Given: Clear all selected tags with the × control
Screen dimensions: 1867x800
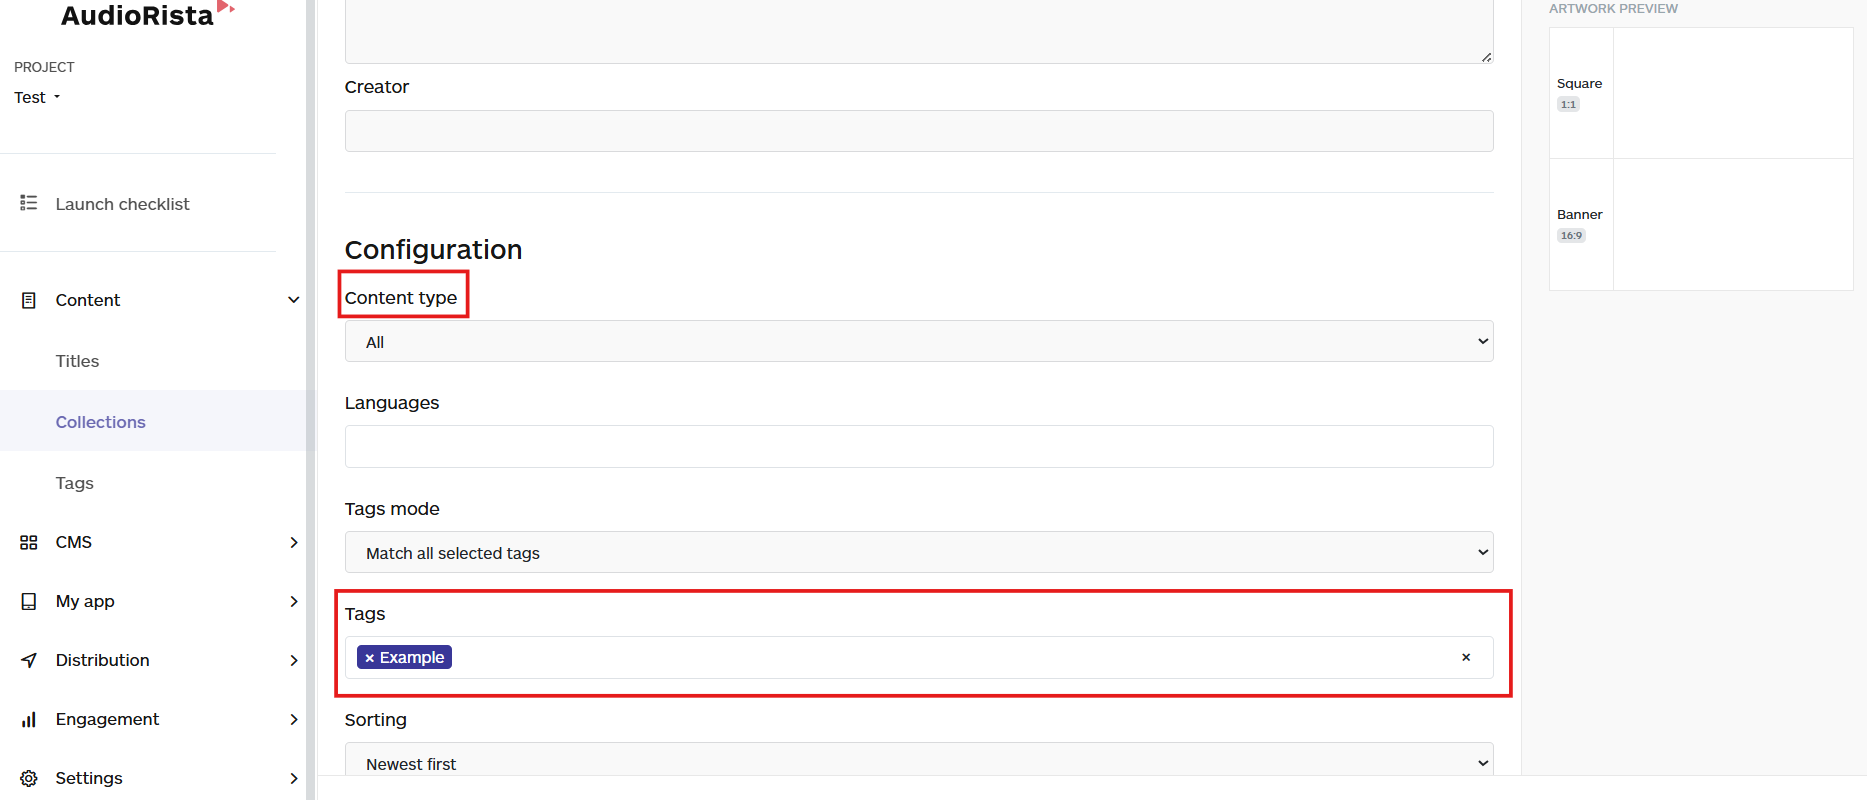Looking at the screenshot, I should pyautogui.click(x=1466, y=657).
